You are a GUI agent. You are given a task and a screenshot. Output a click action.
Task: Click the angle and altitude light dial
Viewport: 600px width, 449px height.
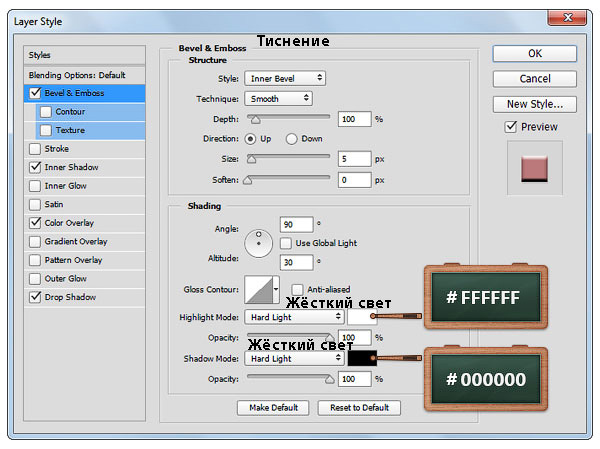tap(259, 243)
